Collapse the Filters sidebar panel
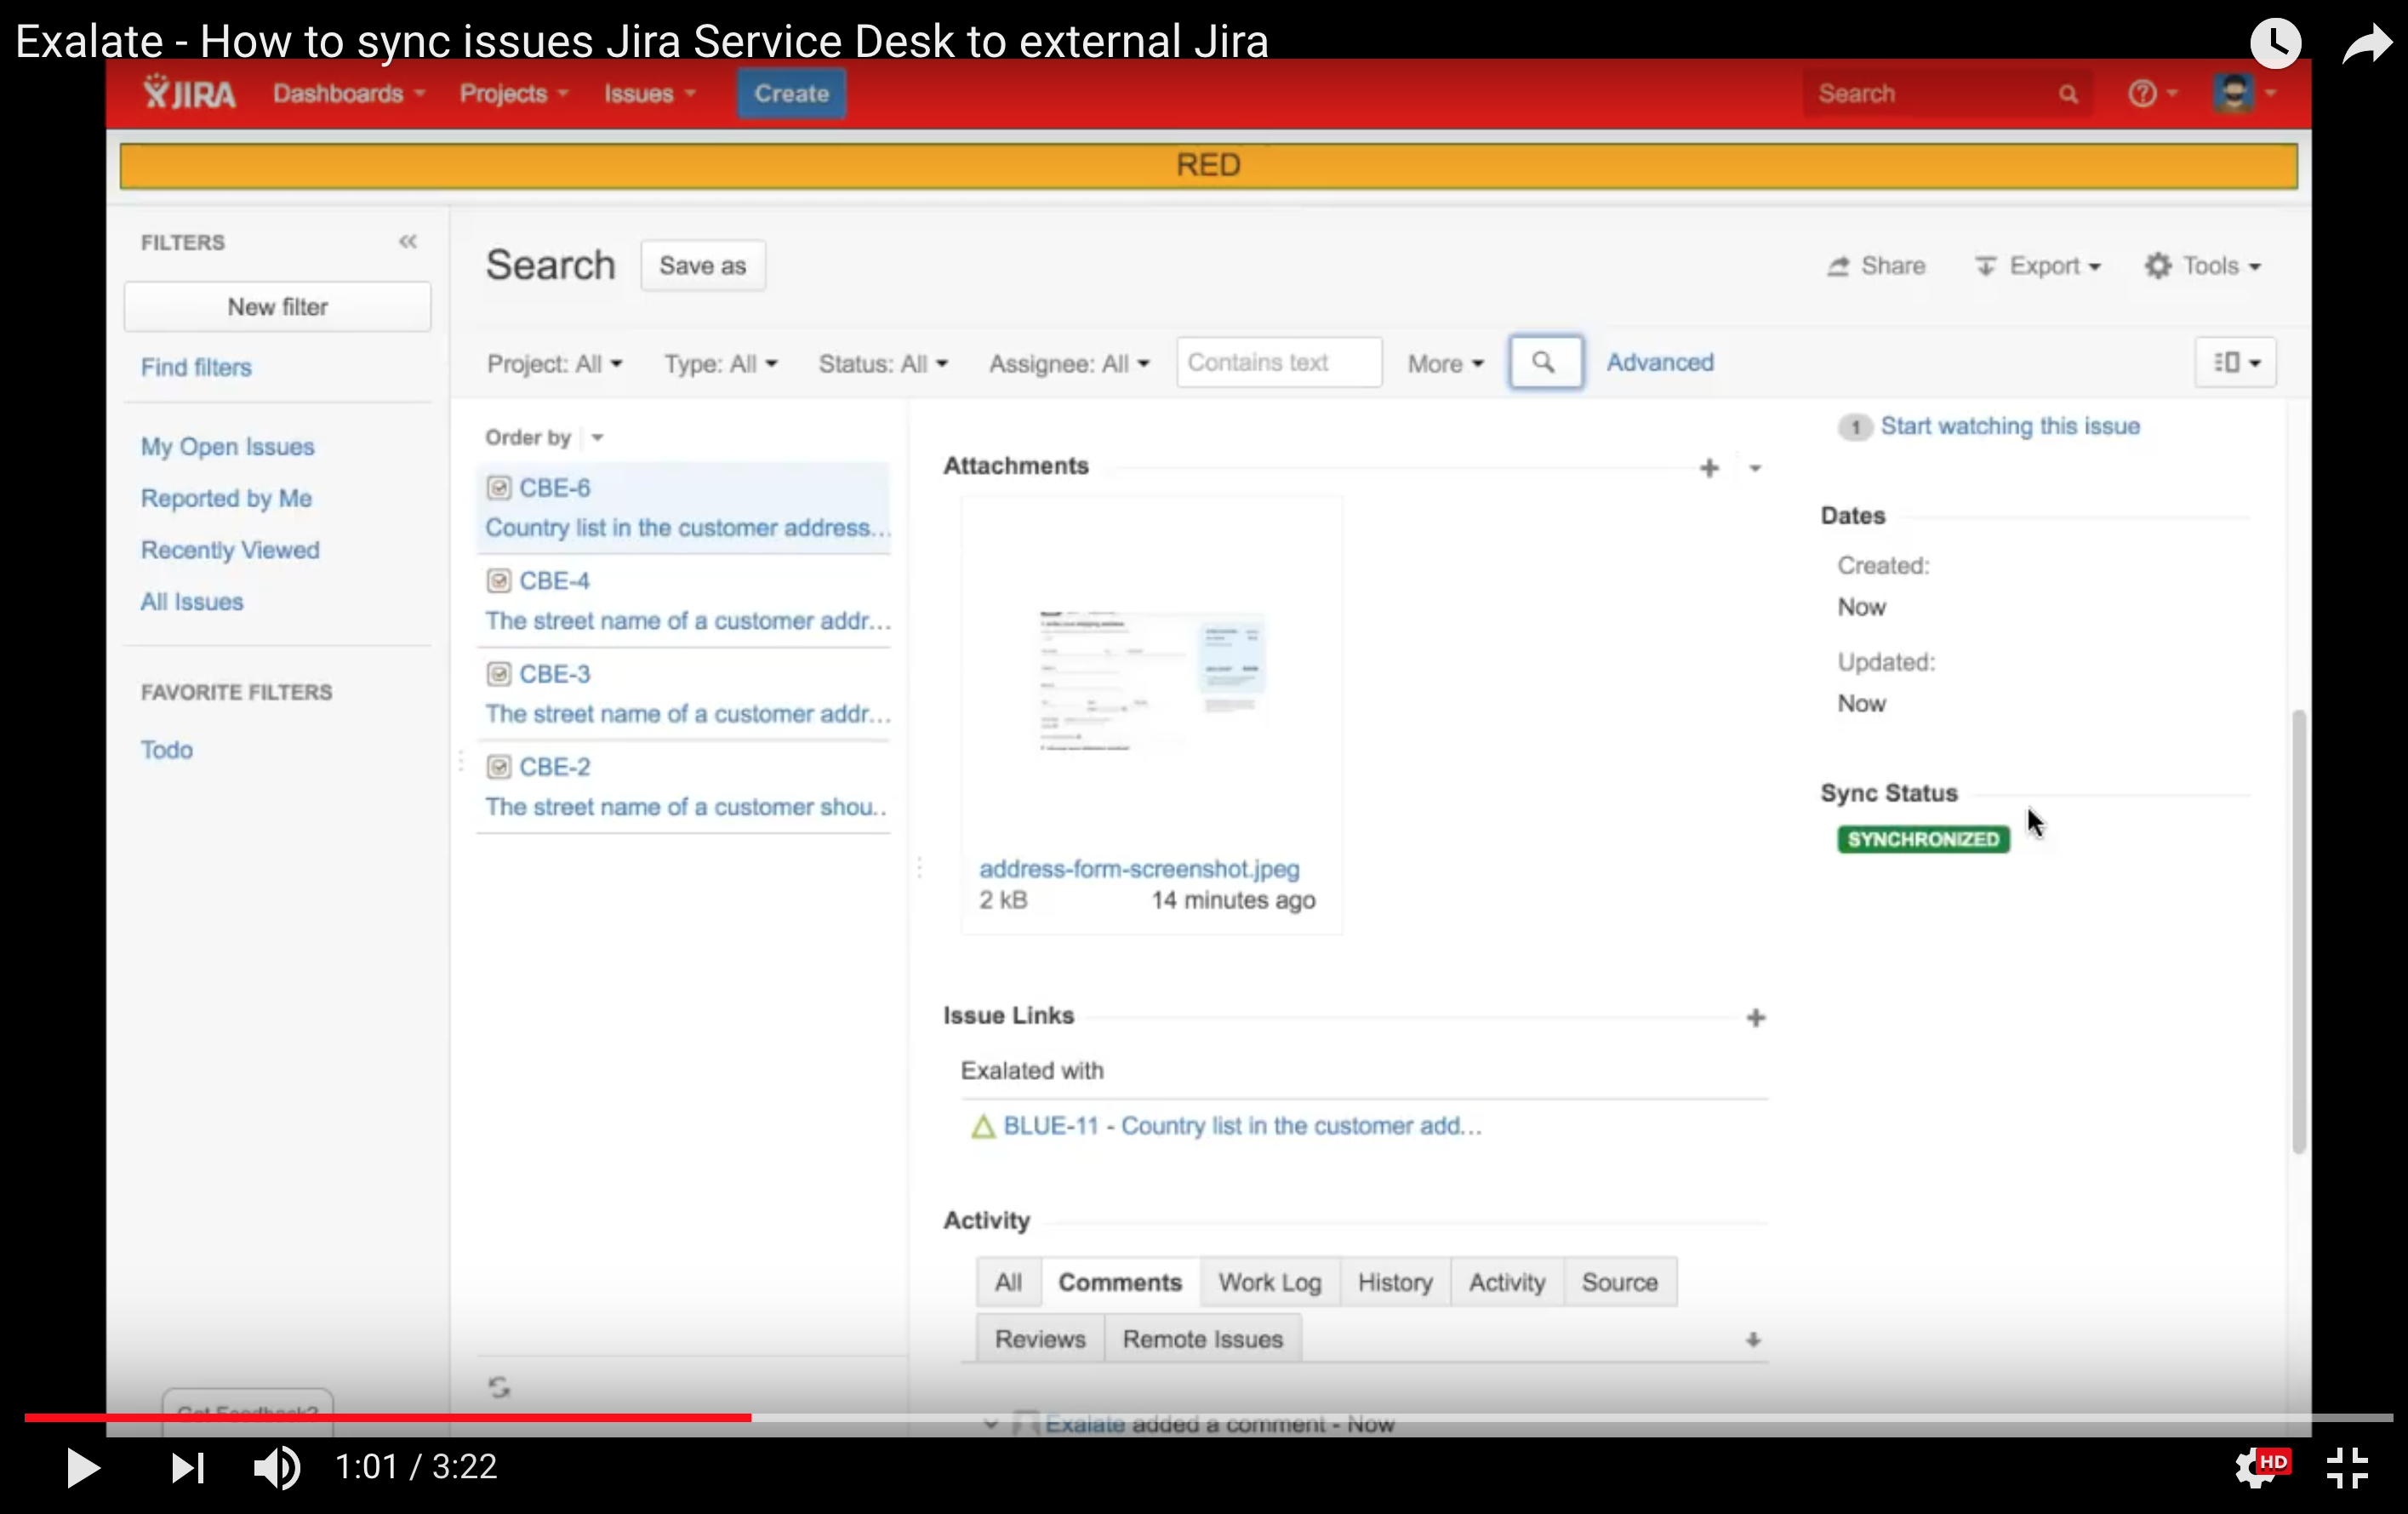The height and width of the screenshot is (1514, 2408). [407, 242]
